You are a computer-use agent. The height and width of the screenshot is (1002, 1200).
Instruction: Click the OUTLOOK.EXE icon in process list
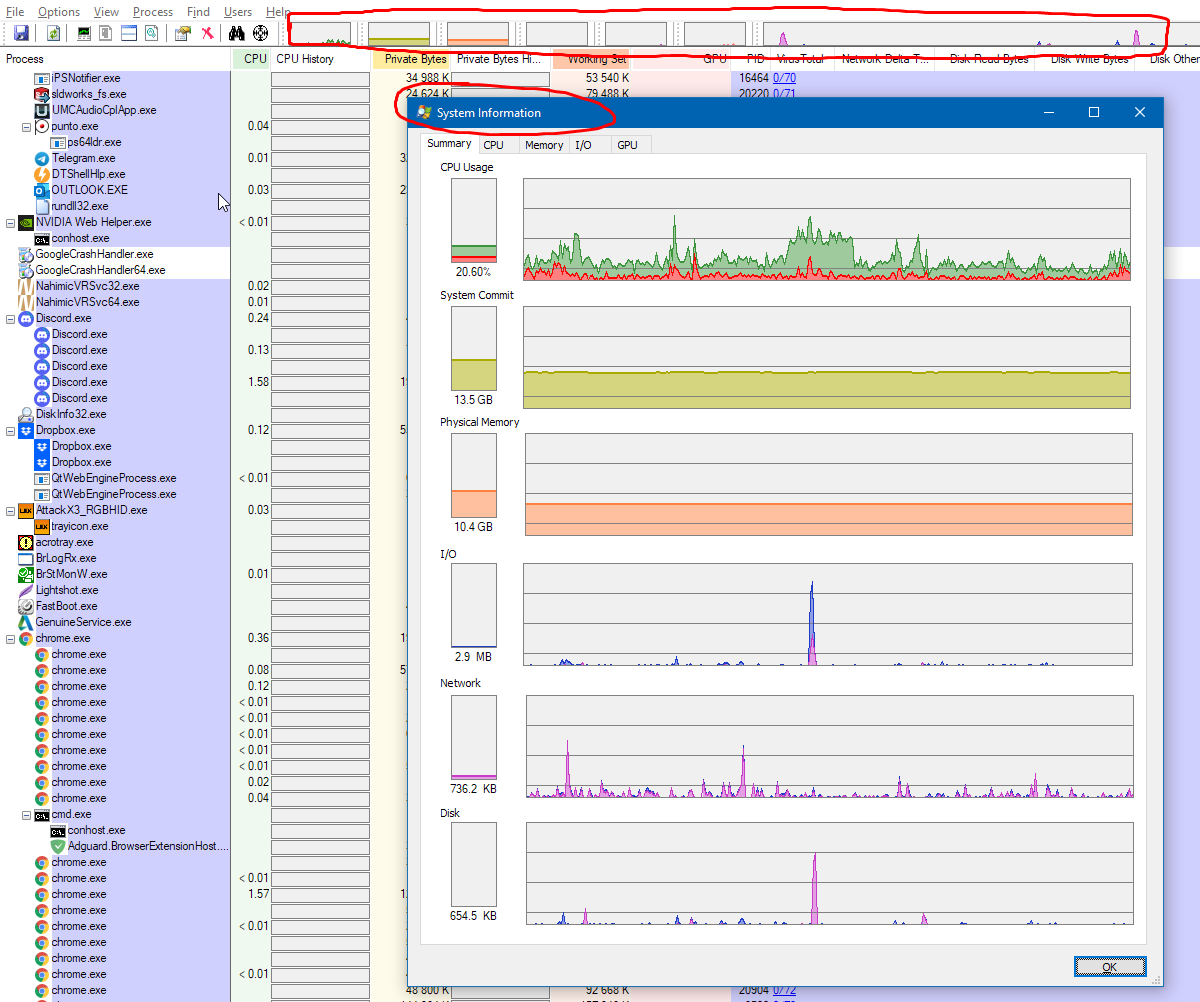pos(42,190)
